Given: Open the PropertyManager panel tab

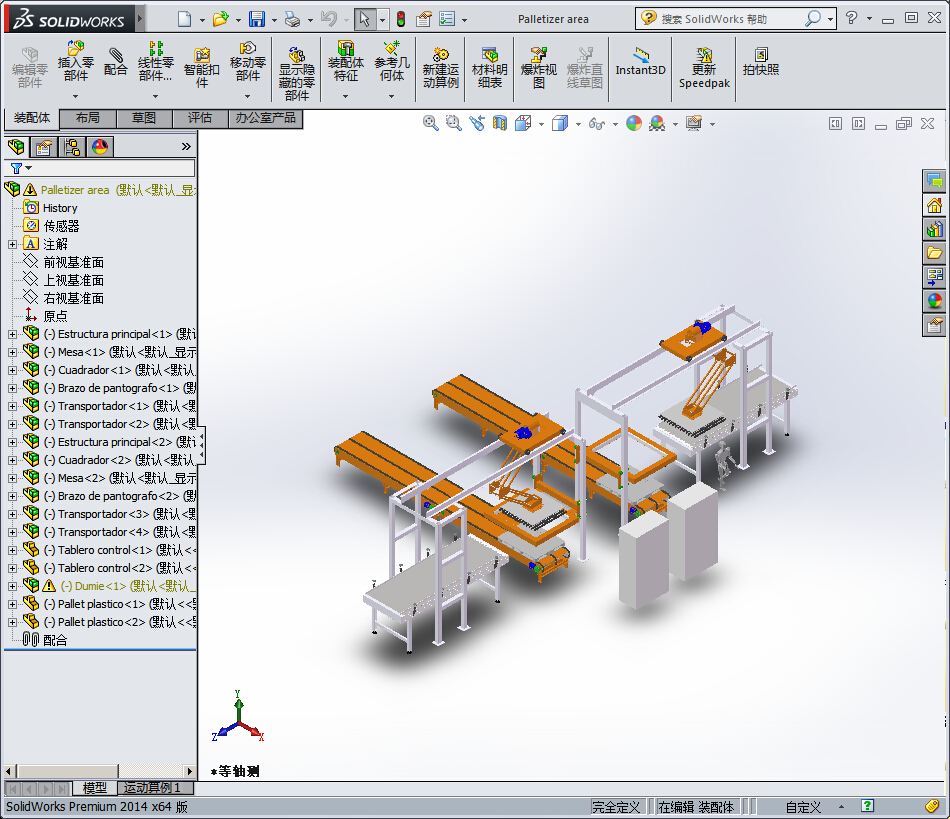Looking at the screenshot, I should 44,147.
